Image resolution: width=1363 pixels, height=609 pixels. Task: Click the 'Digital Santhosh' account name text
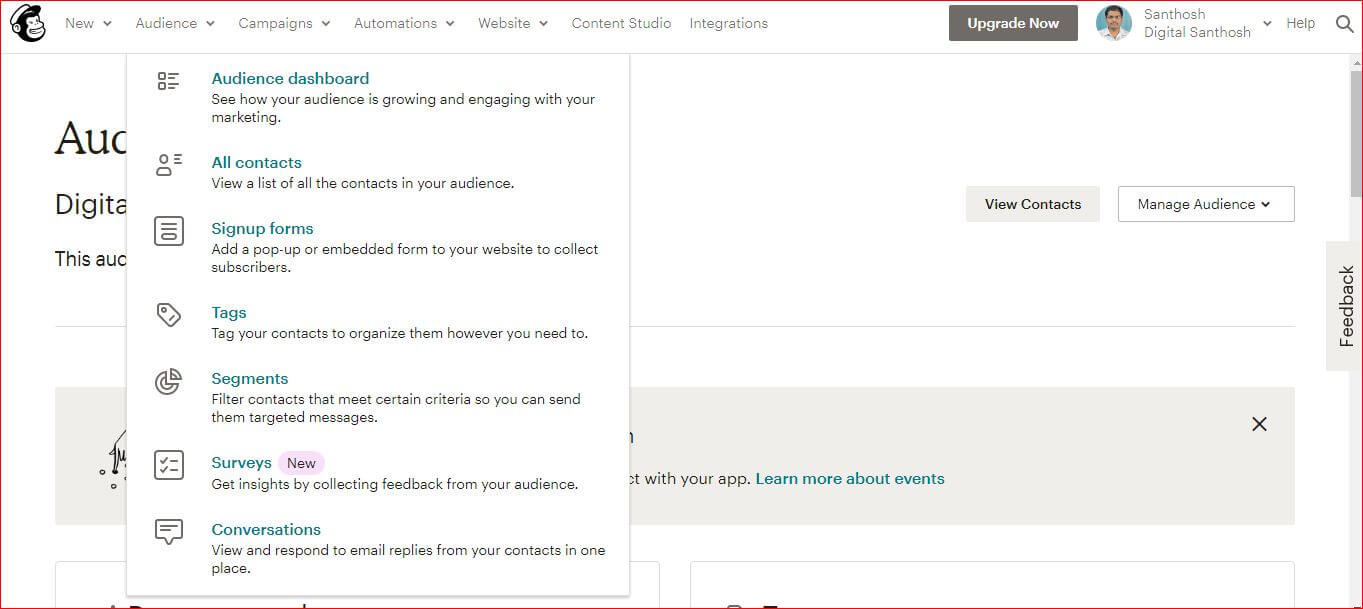tap(1197, 32)
